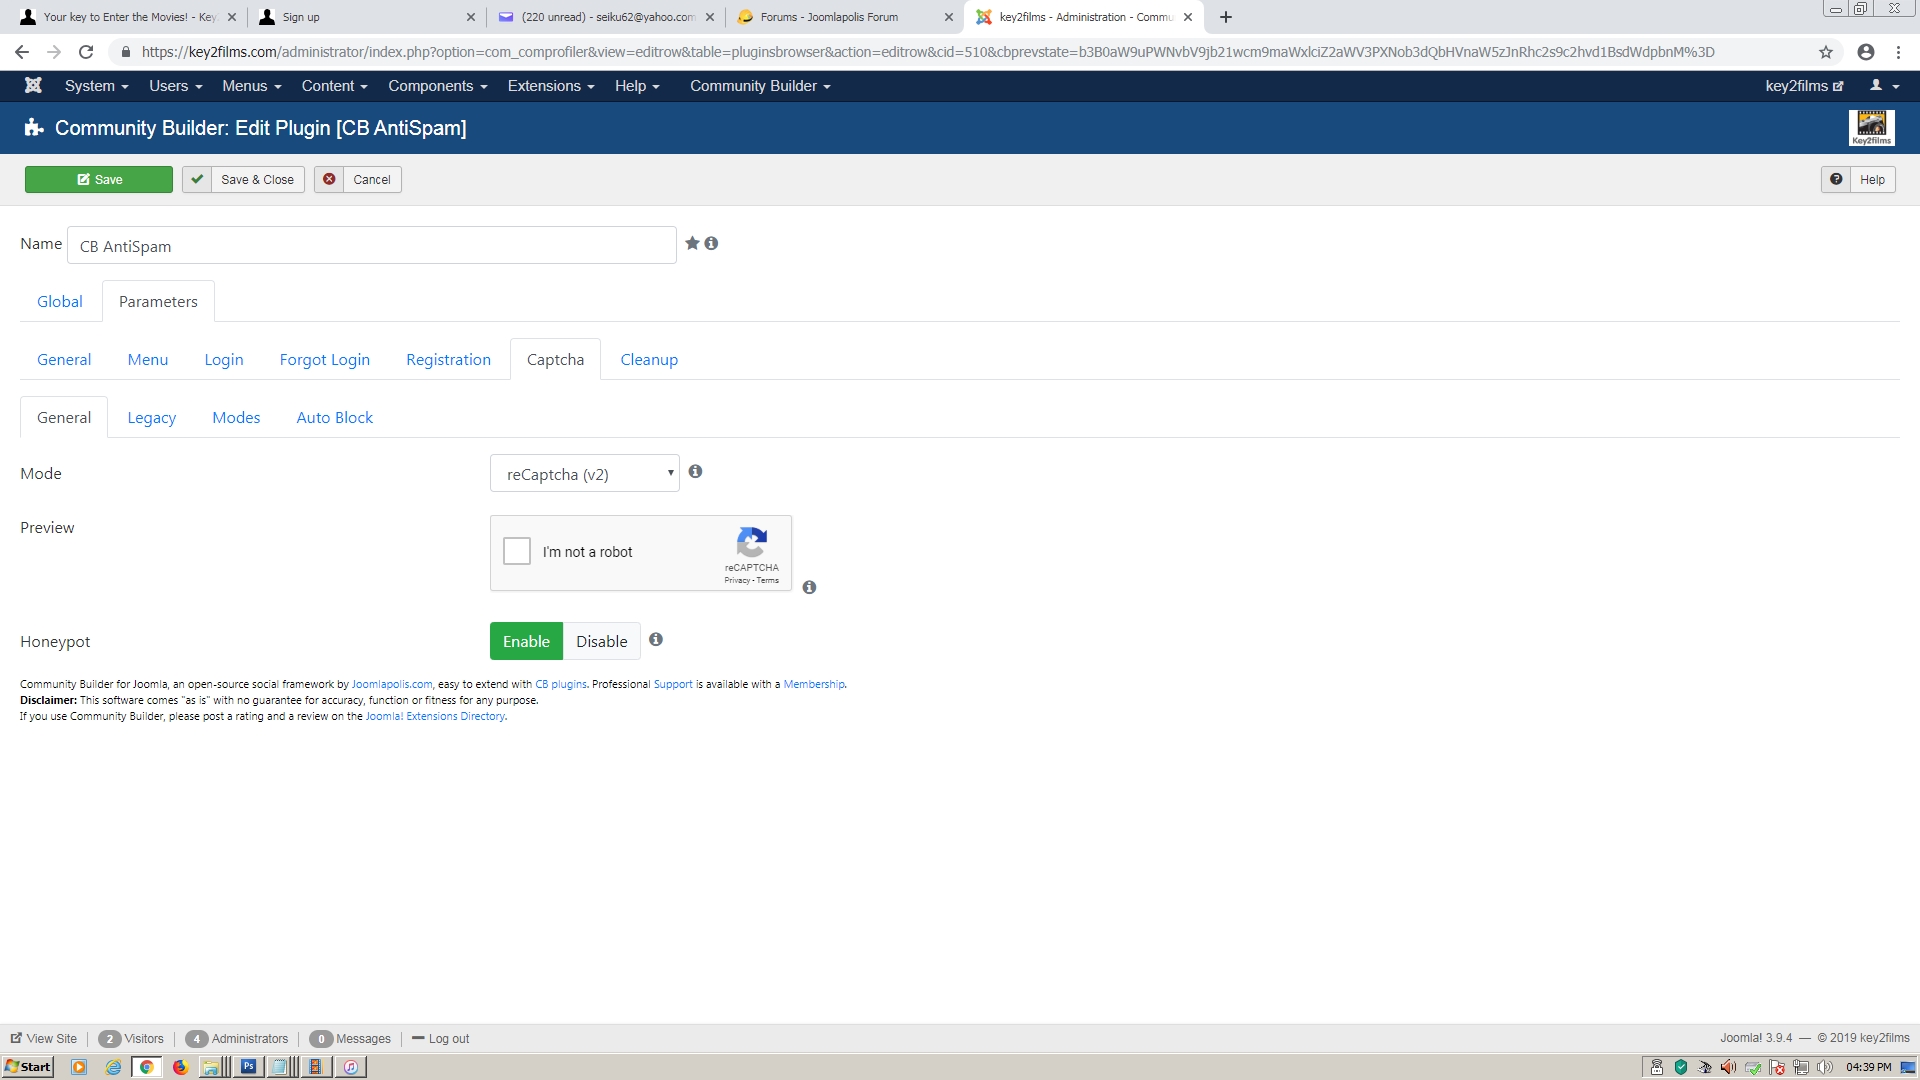Click into the Name input field
Viewport: 1920px width, 1080px height.
(372, 245)
